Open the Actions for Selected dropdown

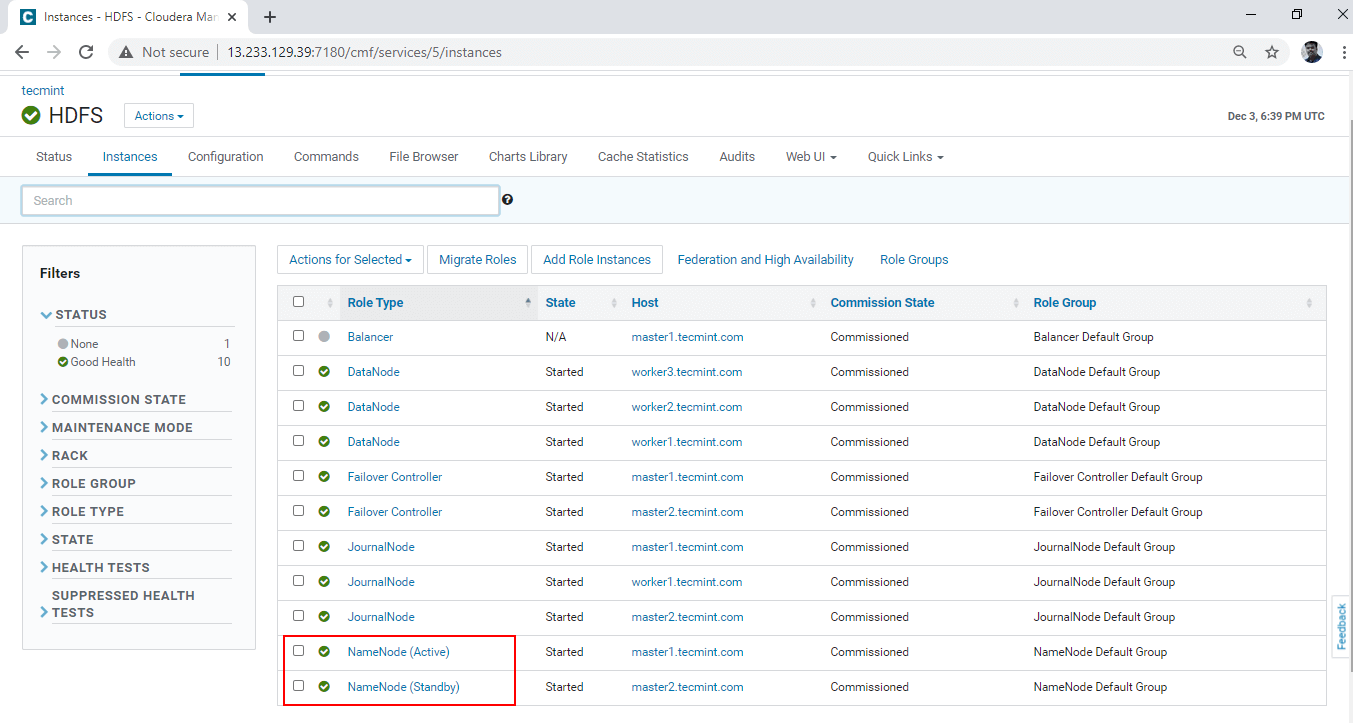pos(350,260)
